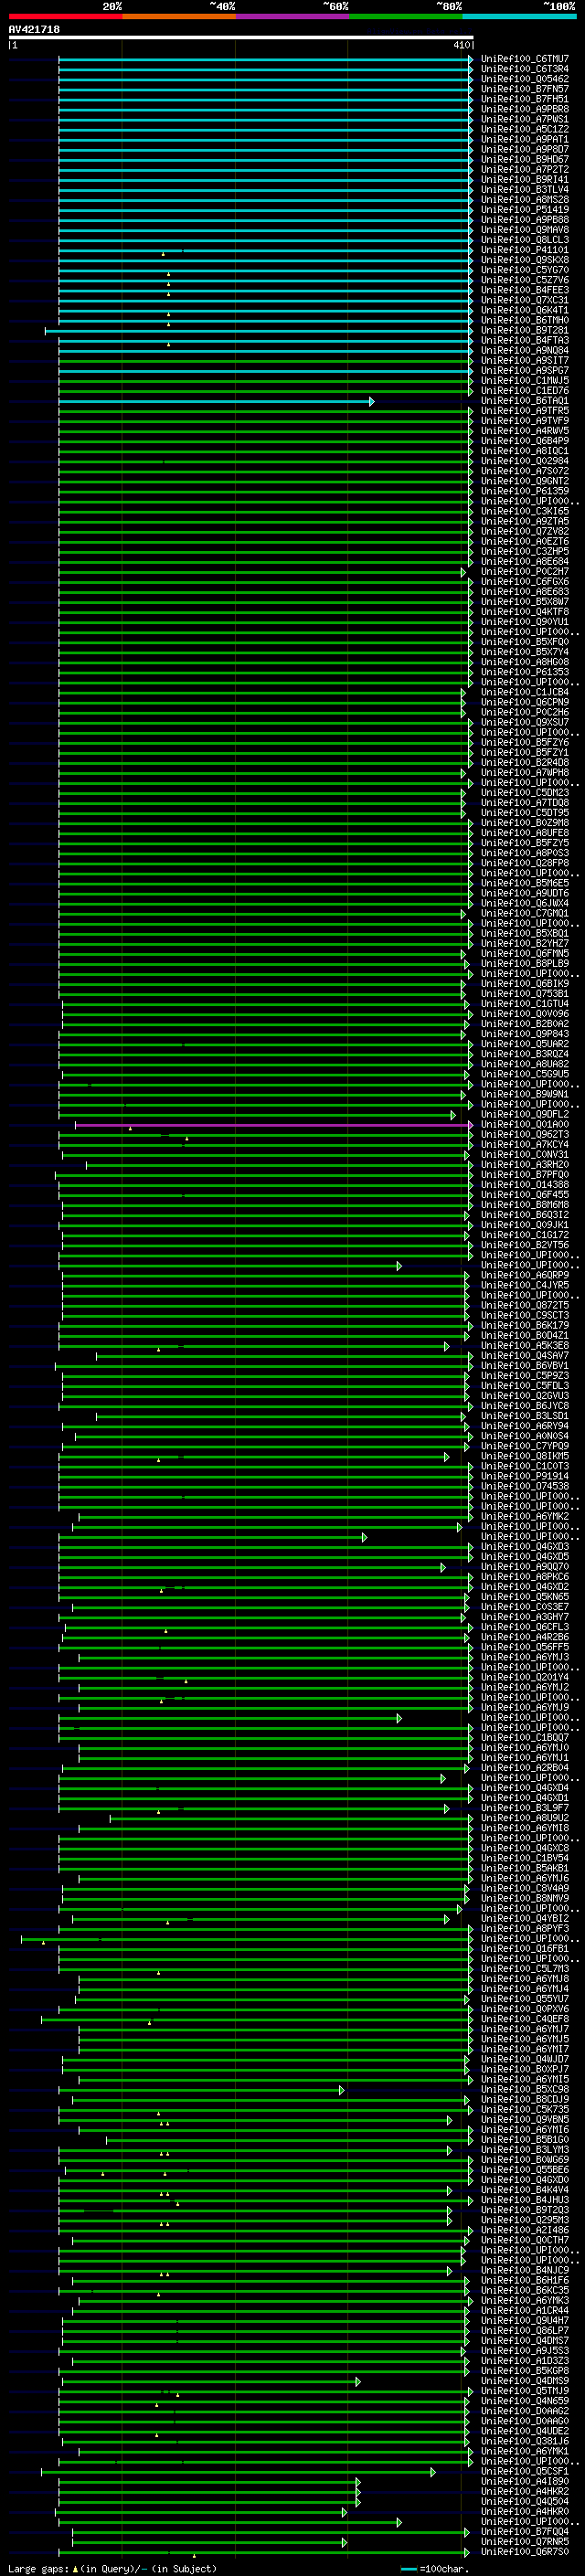Click label UniRef100_B4K4V4
The image size is (585, 2576).
click(525, 2190)
